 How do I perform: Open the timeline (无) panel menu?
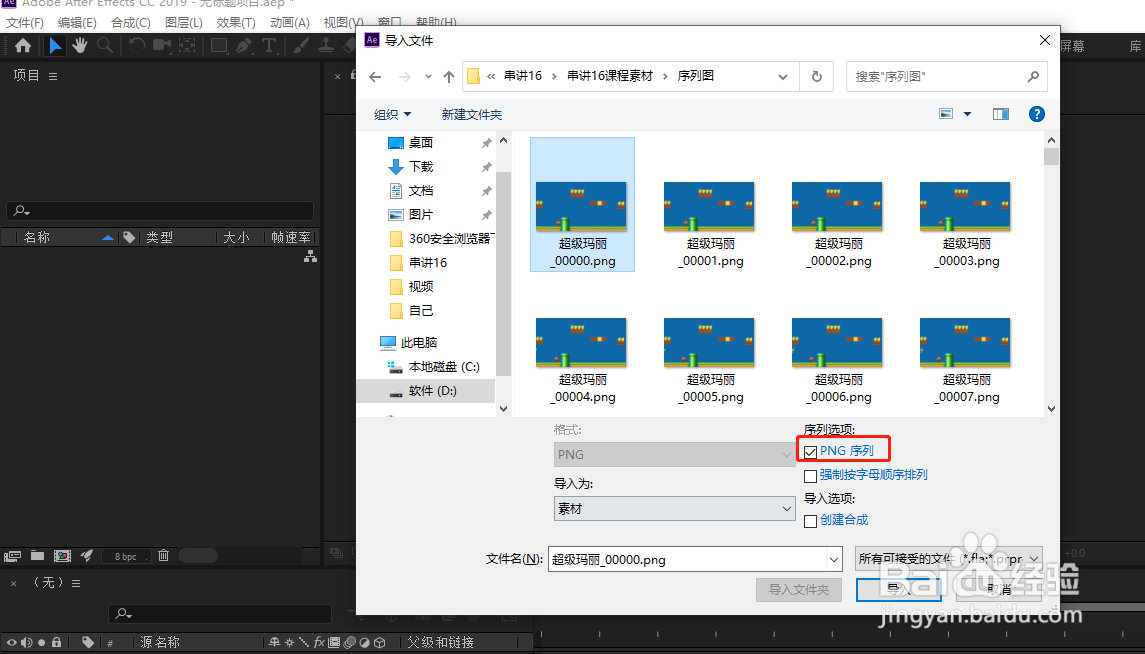76,583
